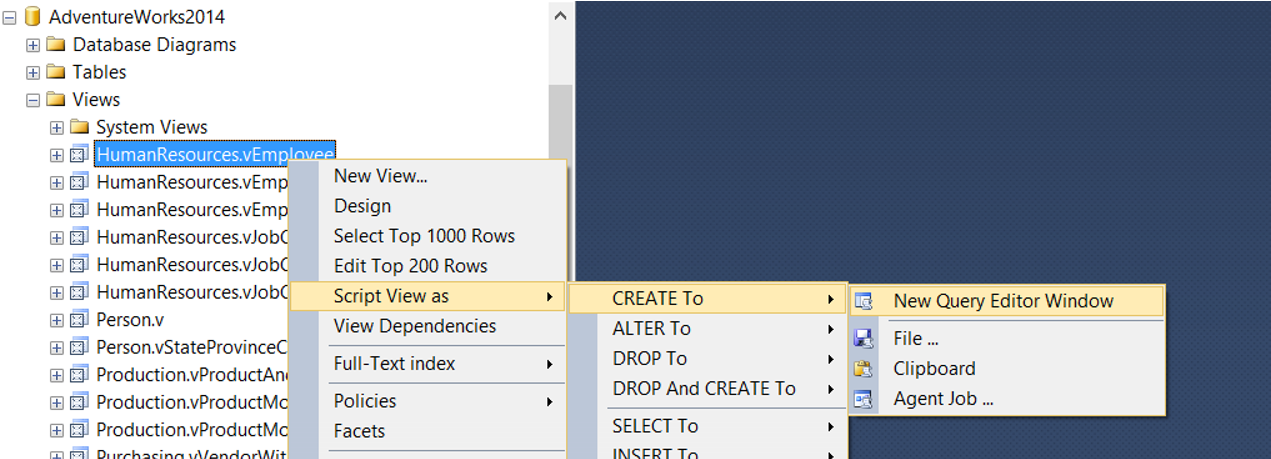
Task: Click the Clipboard icon in the submenu
Action: (864, 369)
